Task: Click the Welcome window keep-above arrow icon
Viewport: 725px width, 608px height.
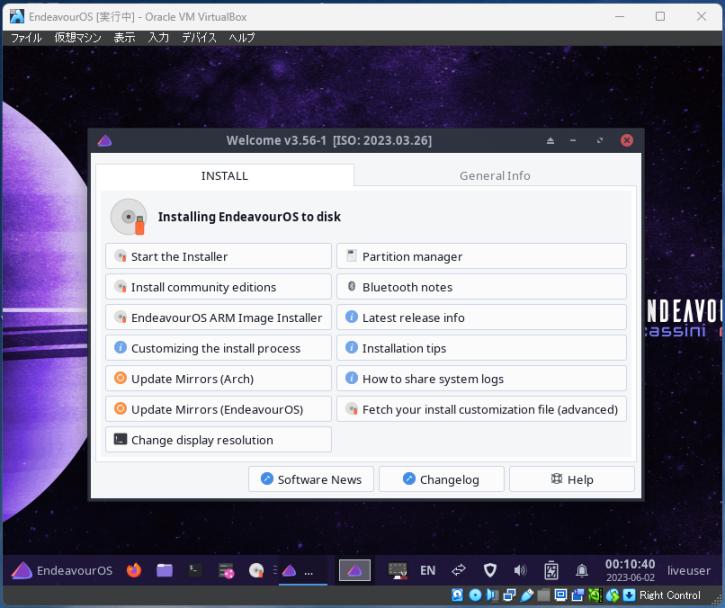Action: (550, 141)
